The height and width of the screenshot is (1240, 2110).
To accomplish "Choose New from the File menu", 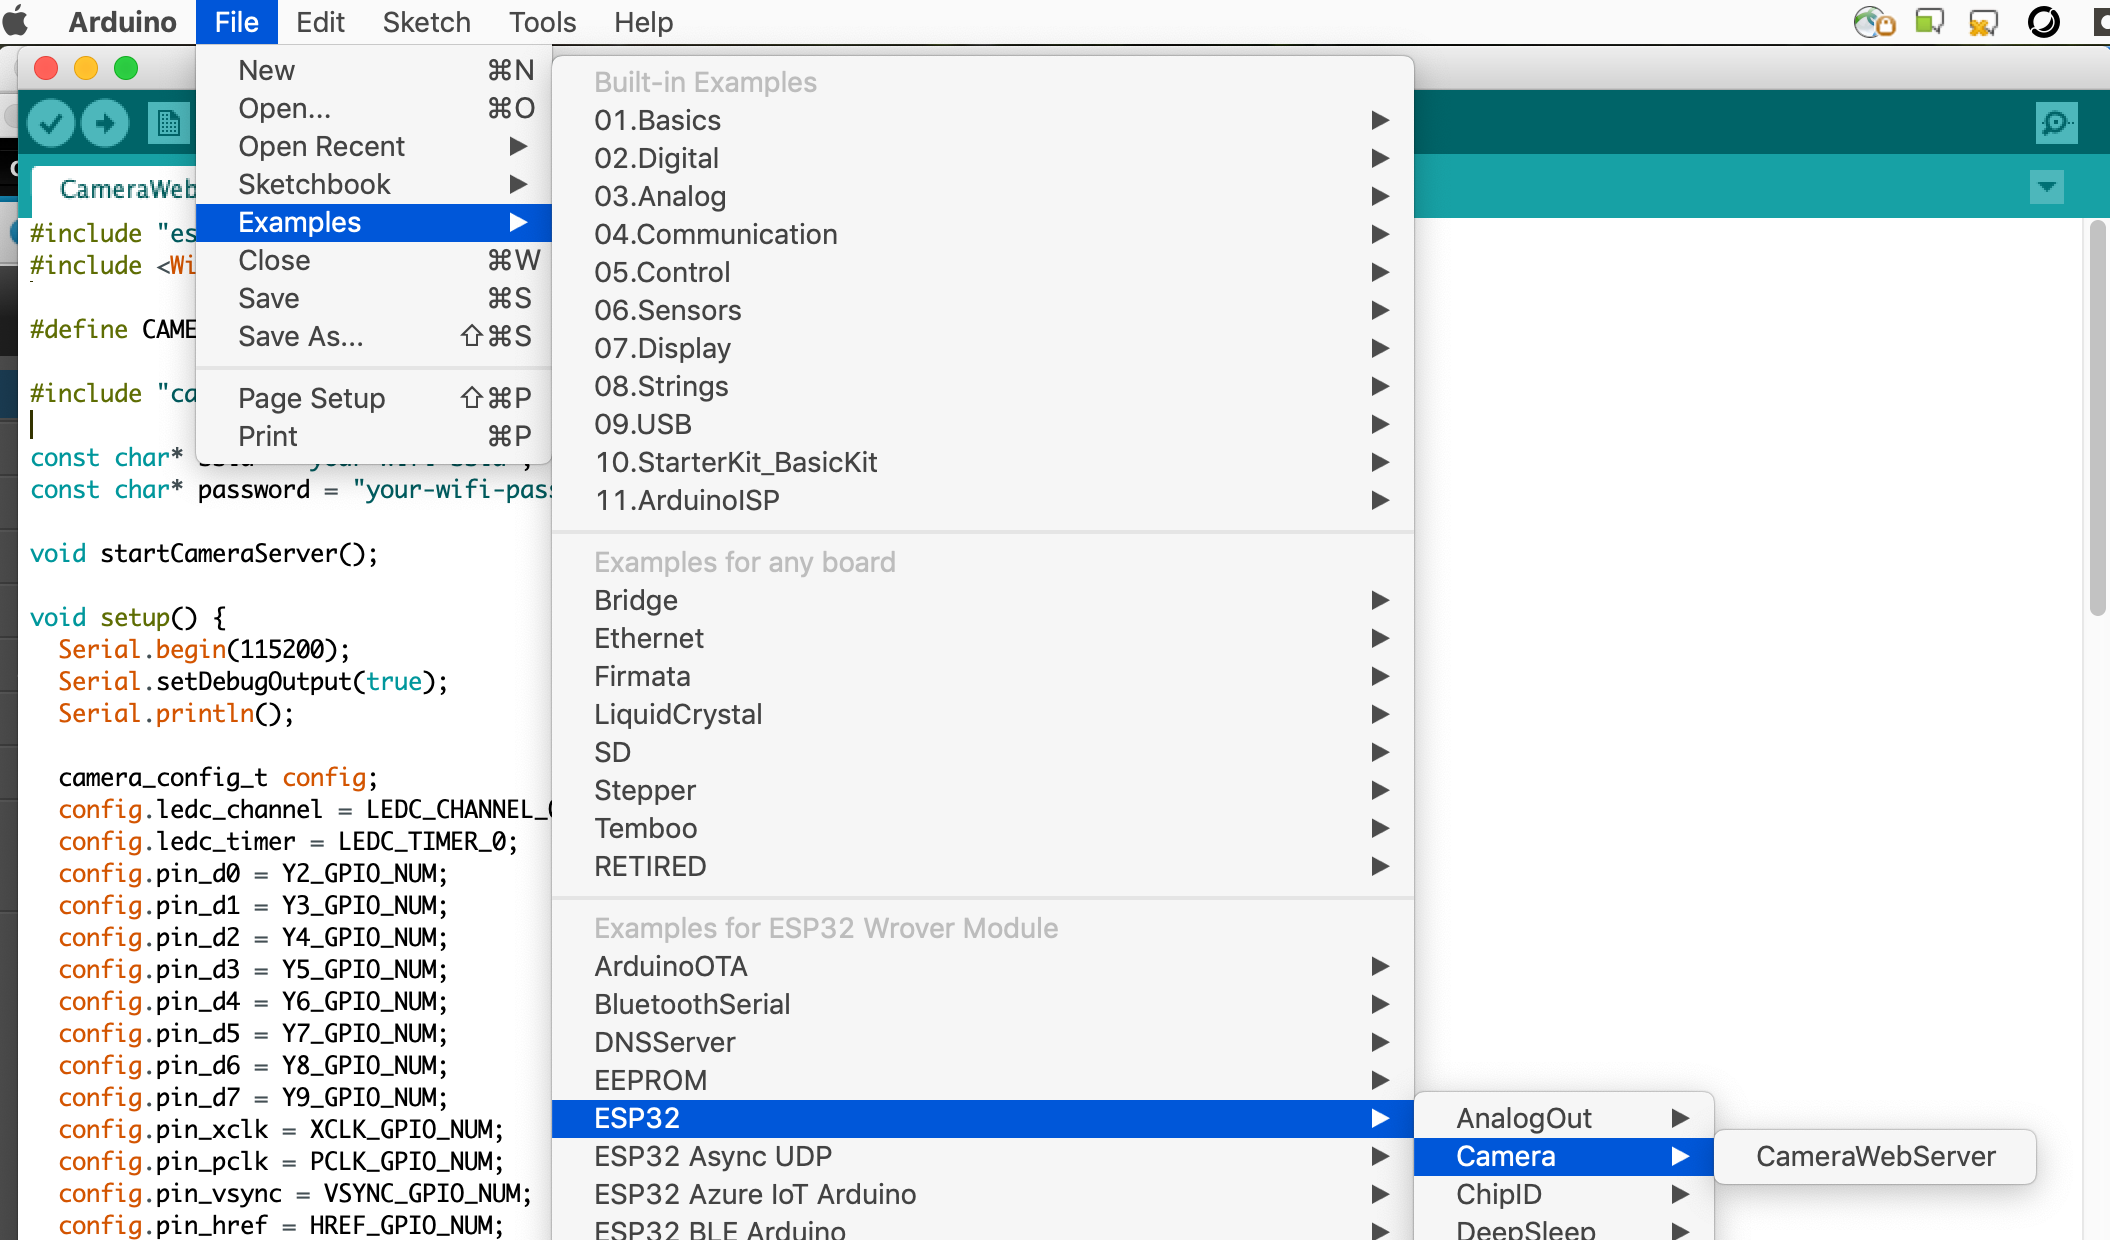I will (374, 70).
